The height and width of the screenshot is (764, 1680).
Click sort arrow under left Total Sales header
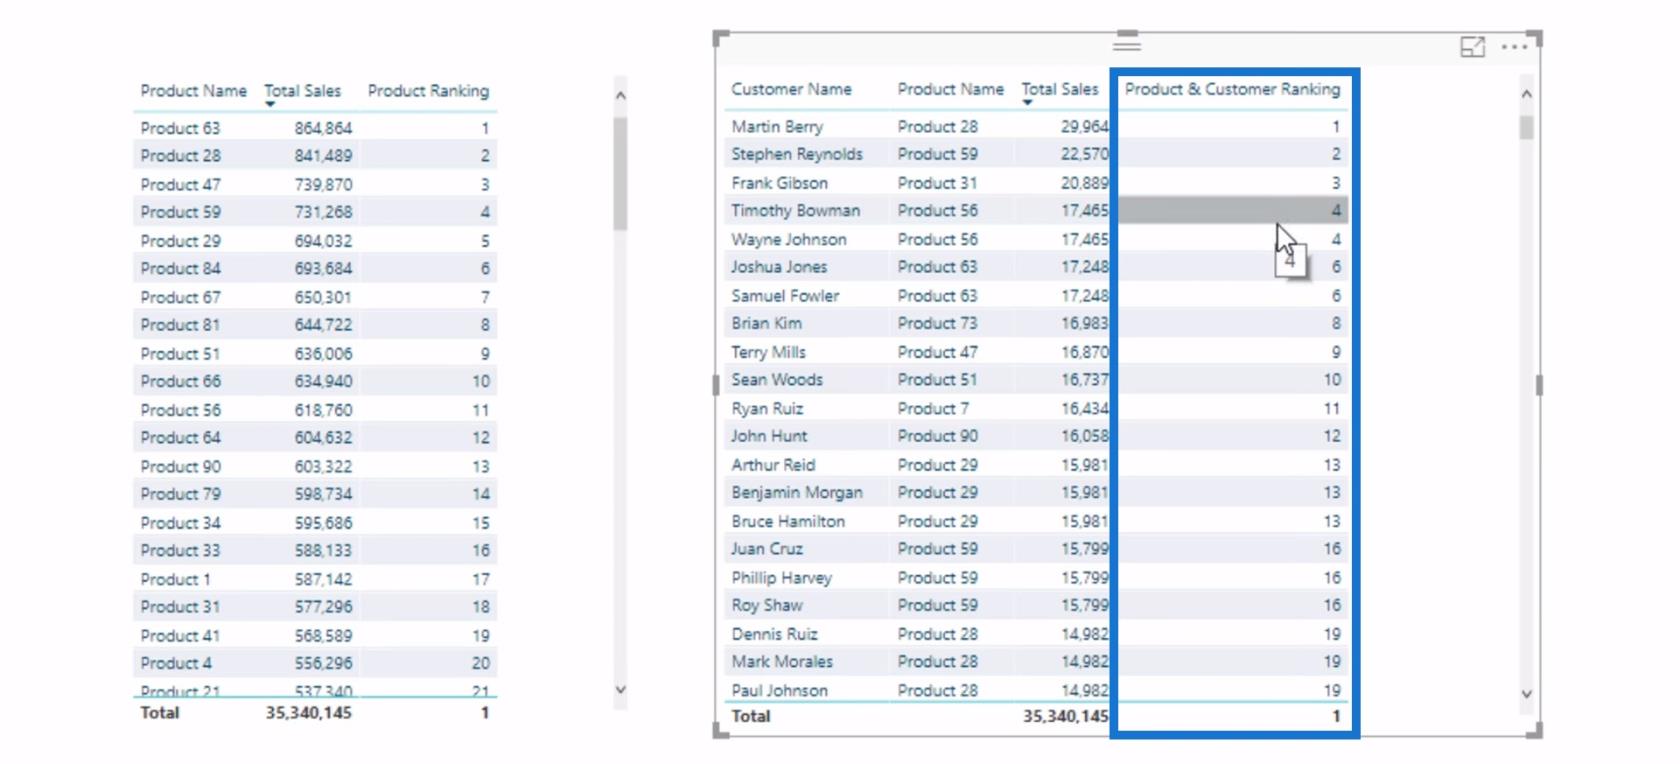pos(270,104)
